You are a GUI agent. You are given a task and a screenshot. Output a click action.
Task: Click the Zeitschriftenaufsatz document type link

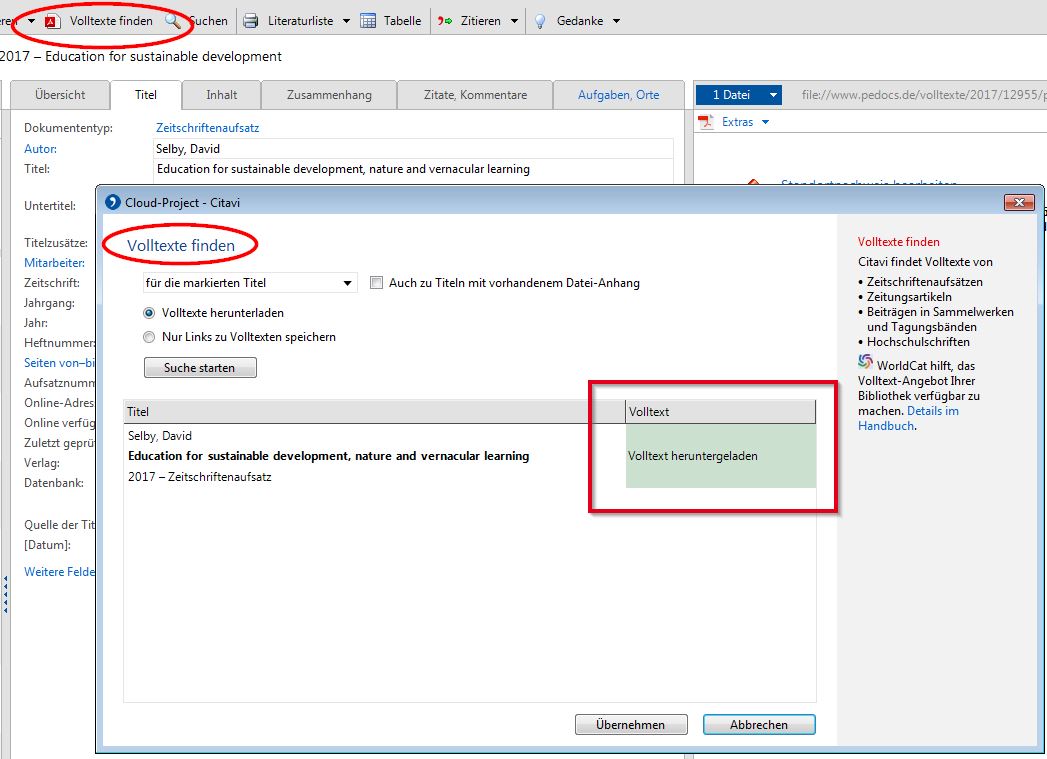tap(208, 128)
